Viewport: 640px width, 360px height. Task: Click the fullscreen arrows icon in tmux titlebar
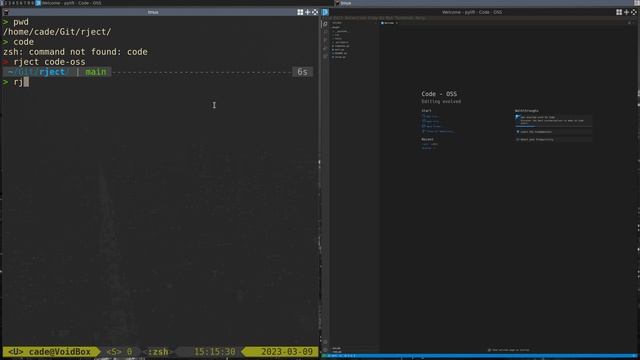click(x=315, y=12)
